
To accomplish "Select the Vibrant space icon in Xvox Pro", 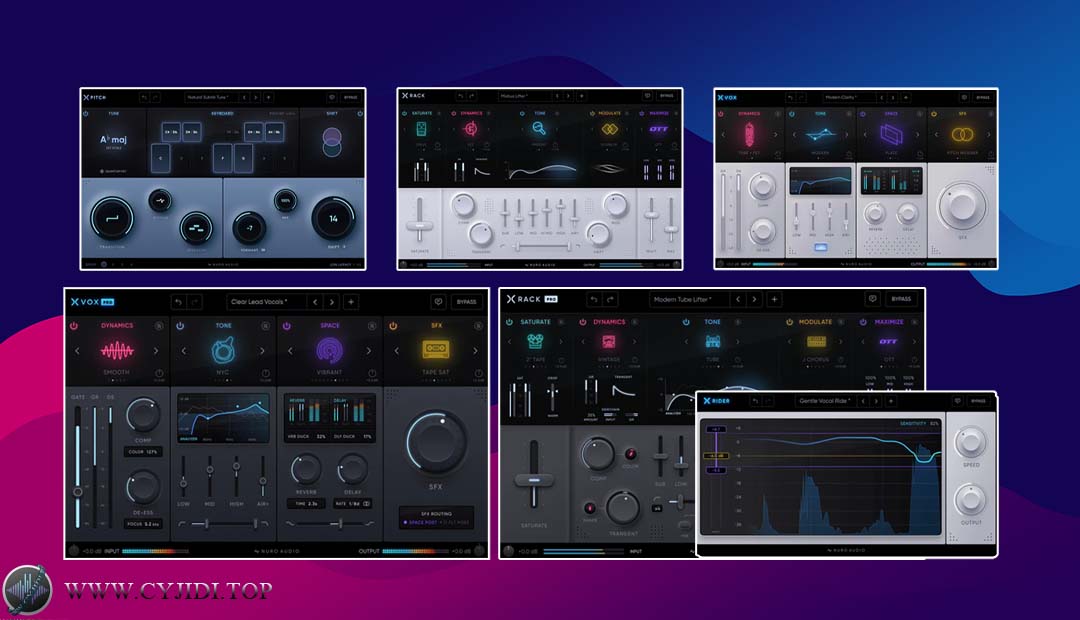I will (x=329, y=350).
